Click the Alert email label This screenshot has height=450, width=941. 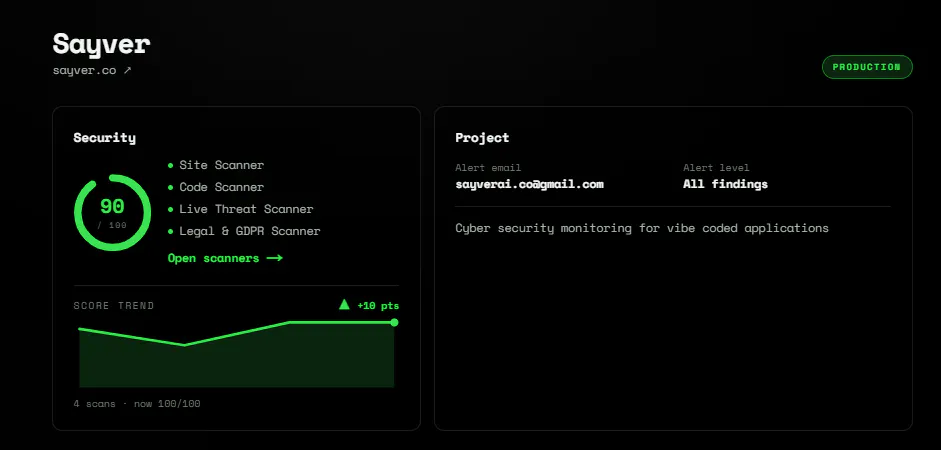(488, 168)
